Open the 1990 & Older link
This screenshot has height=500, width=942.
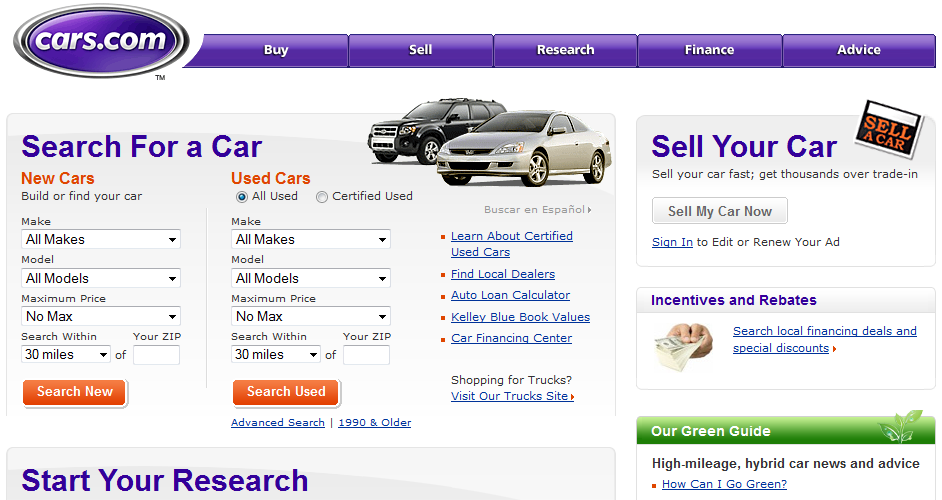point(375,422)
